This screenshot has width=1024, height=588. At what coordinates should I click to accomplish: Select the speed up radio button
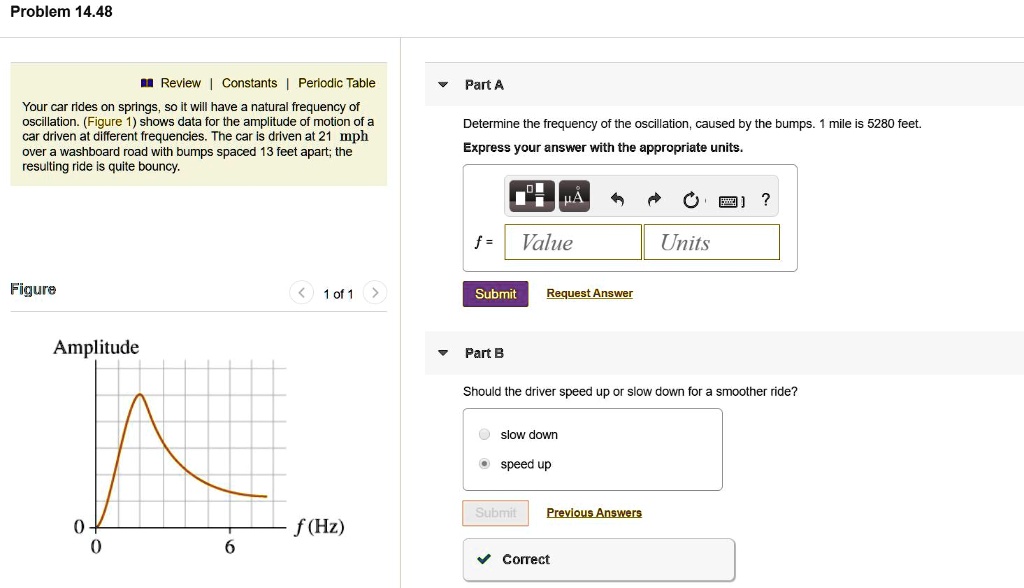[x=484, y=463]
